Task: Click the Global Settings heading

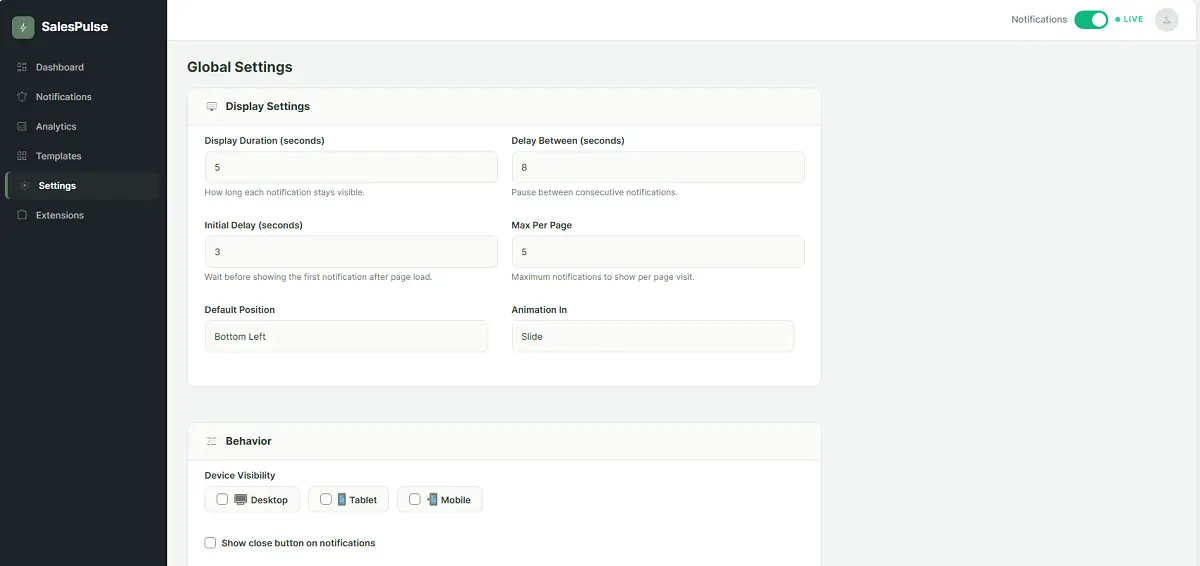Action: (x=240, y=67)
